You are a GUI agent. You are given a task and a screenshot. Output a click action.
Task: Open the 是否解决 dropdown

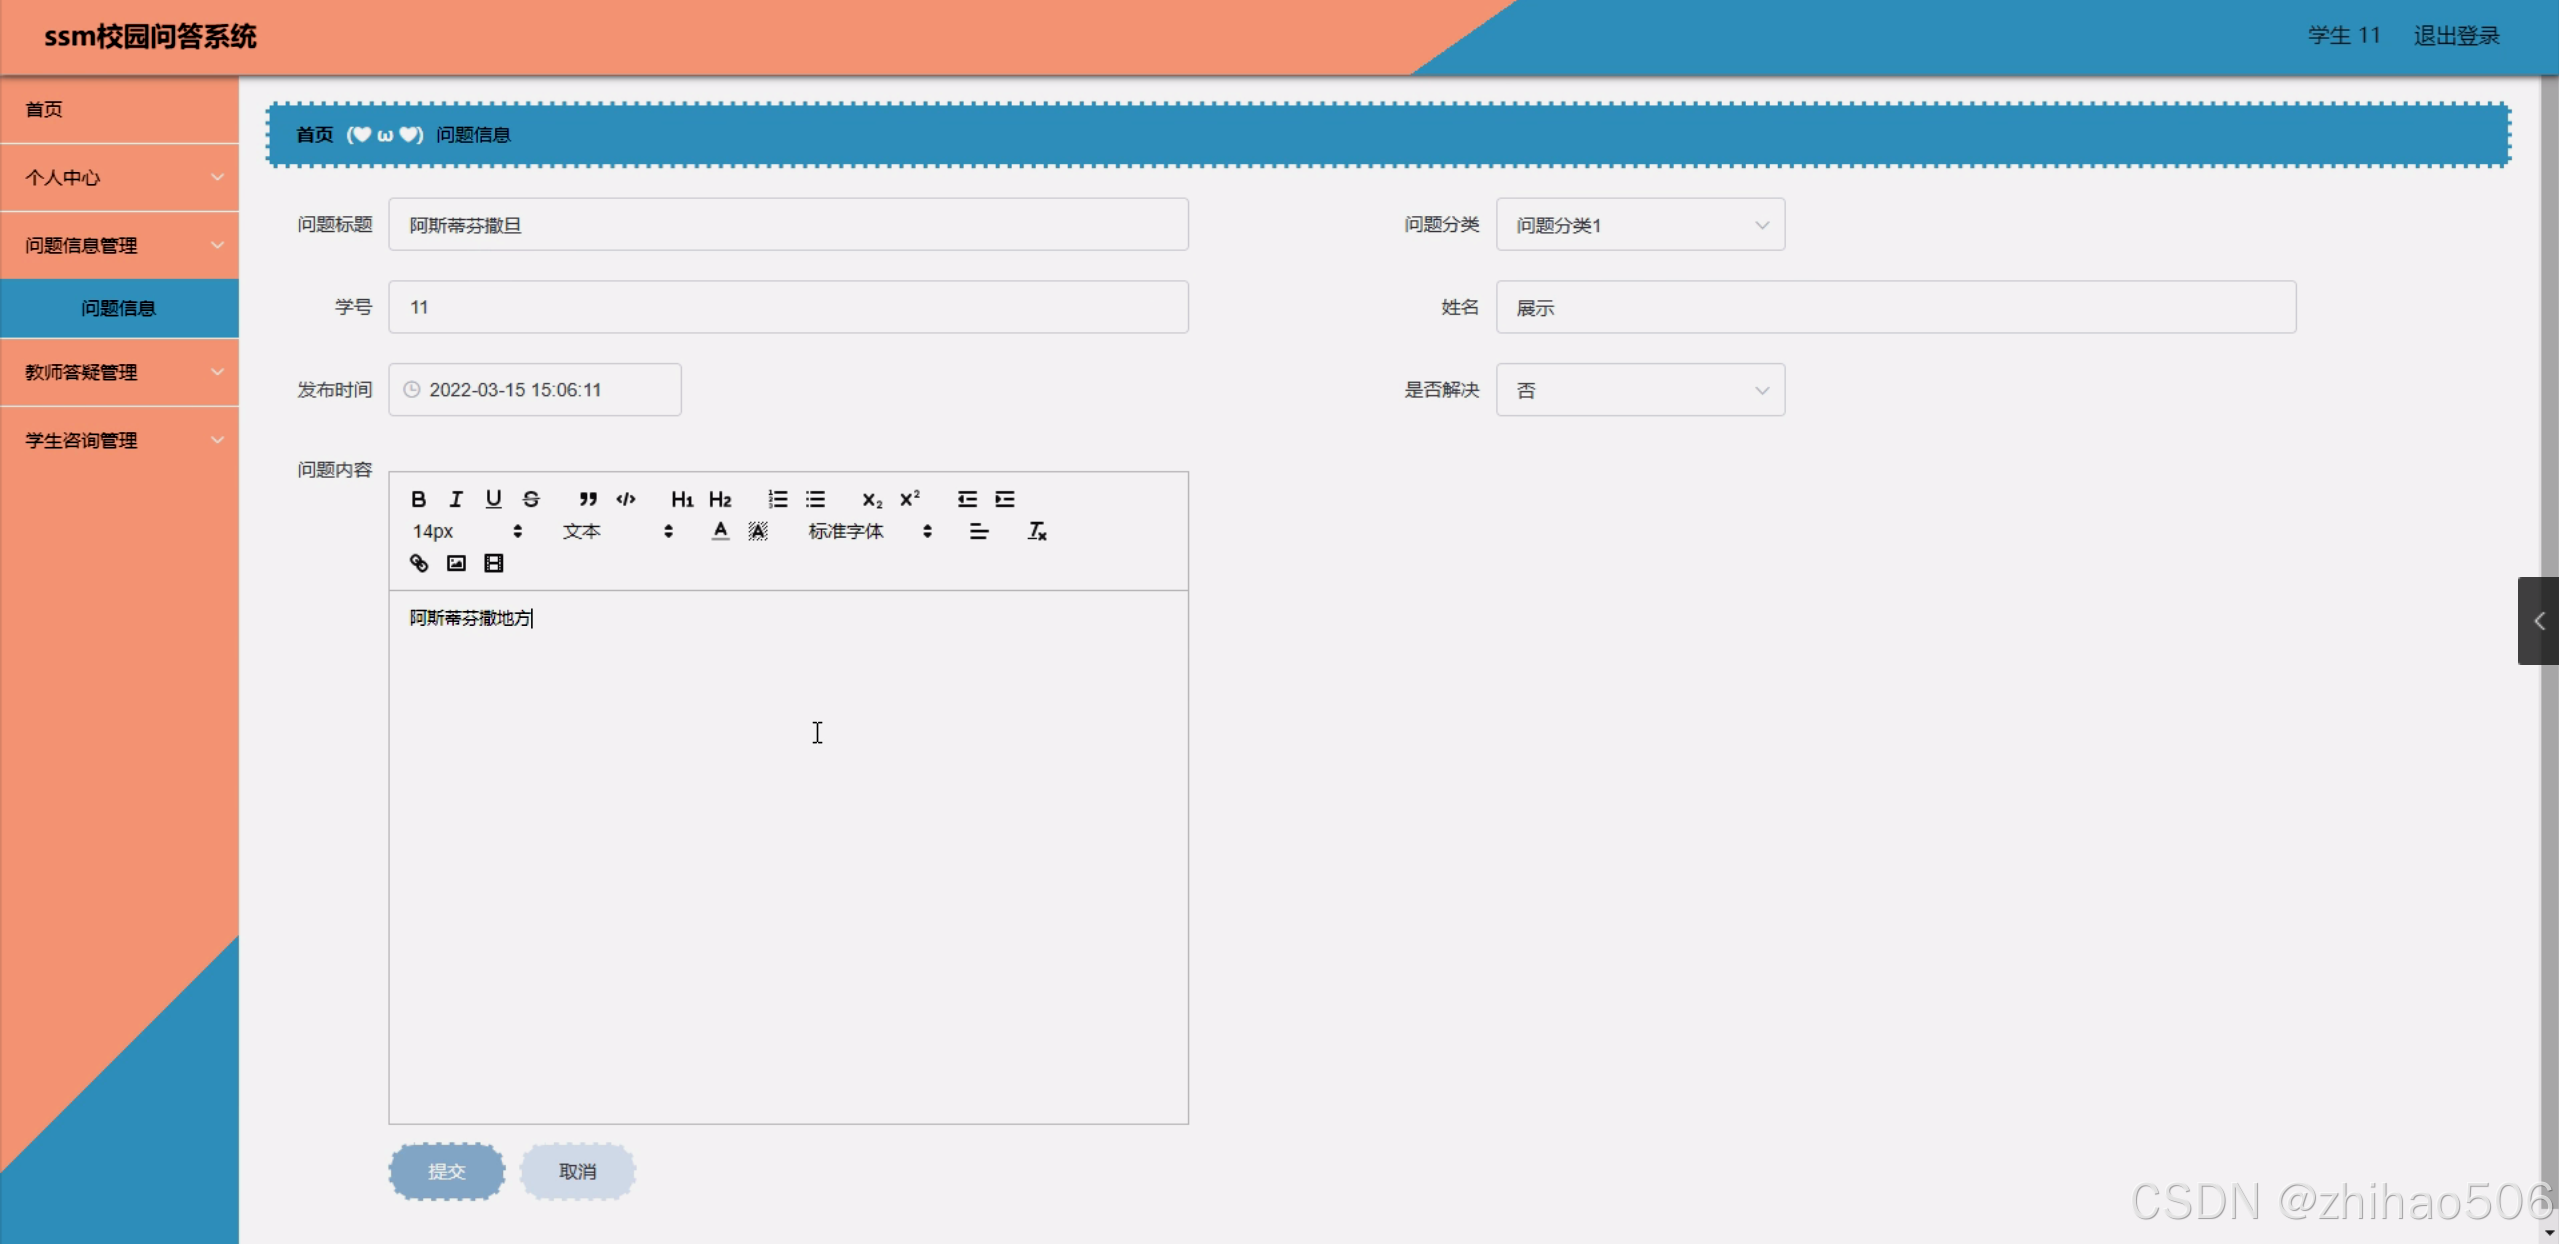(1640, 389)
